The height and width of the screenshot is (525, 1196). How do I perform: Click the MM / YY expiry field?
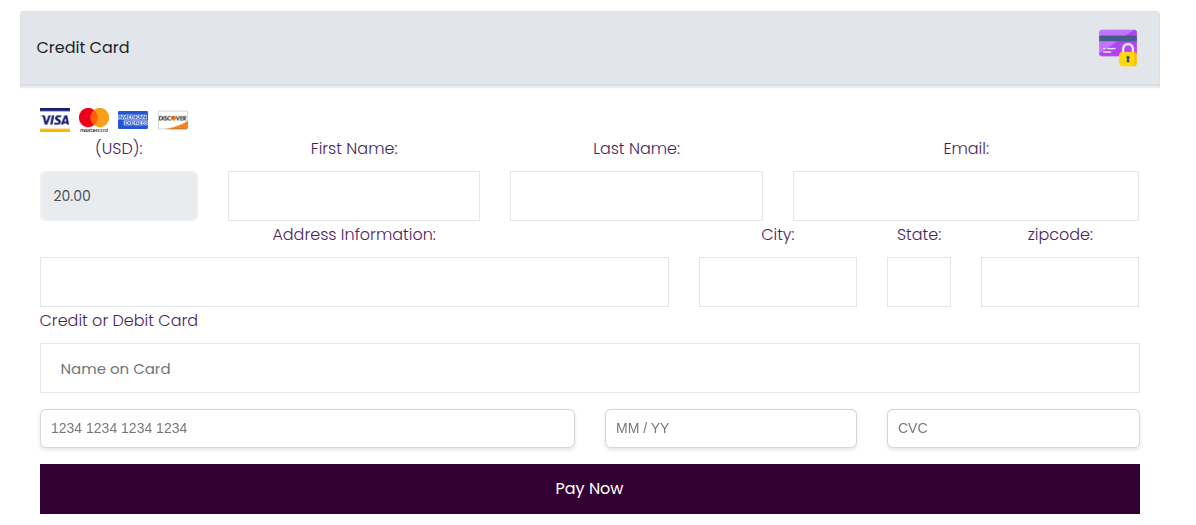(x=731, y=428)
